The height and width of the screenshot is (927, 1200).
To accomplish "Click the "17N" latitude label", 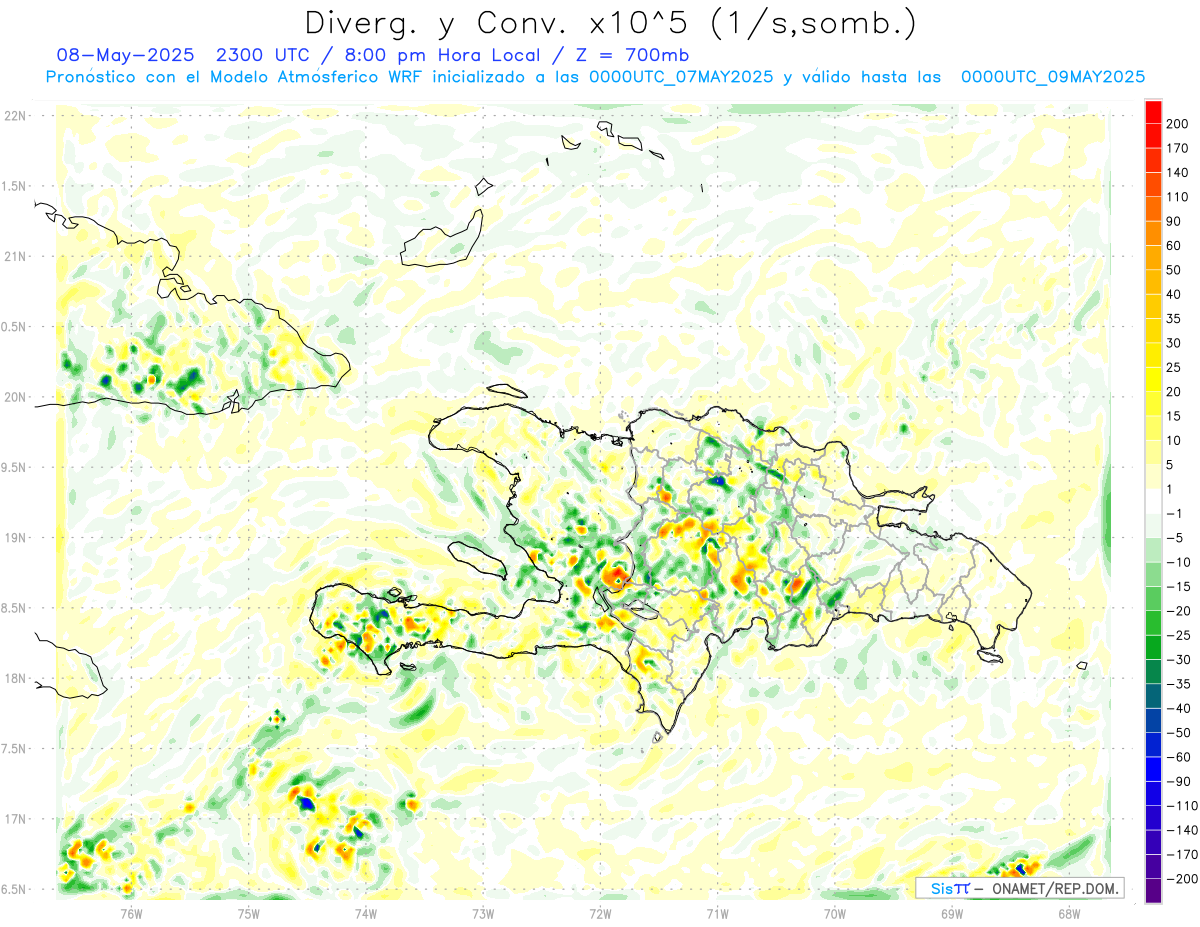I will tap(15, 819).
